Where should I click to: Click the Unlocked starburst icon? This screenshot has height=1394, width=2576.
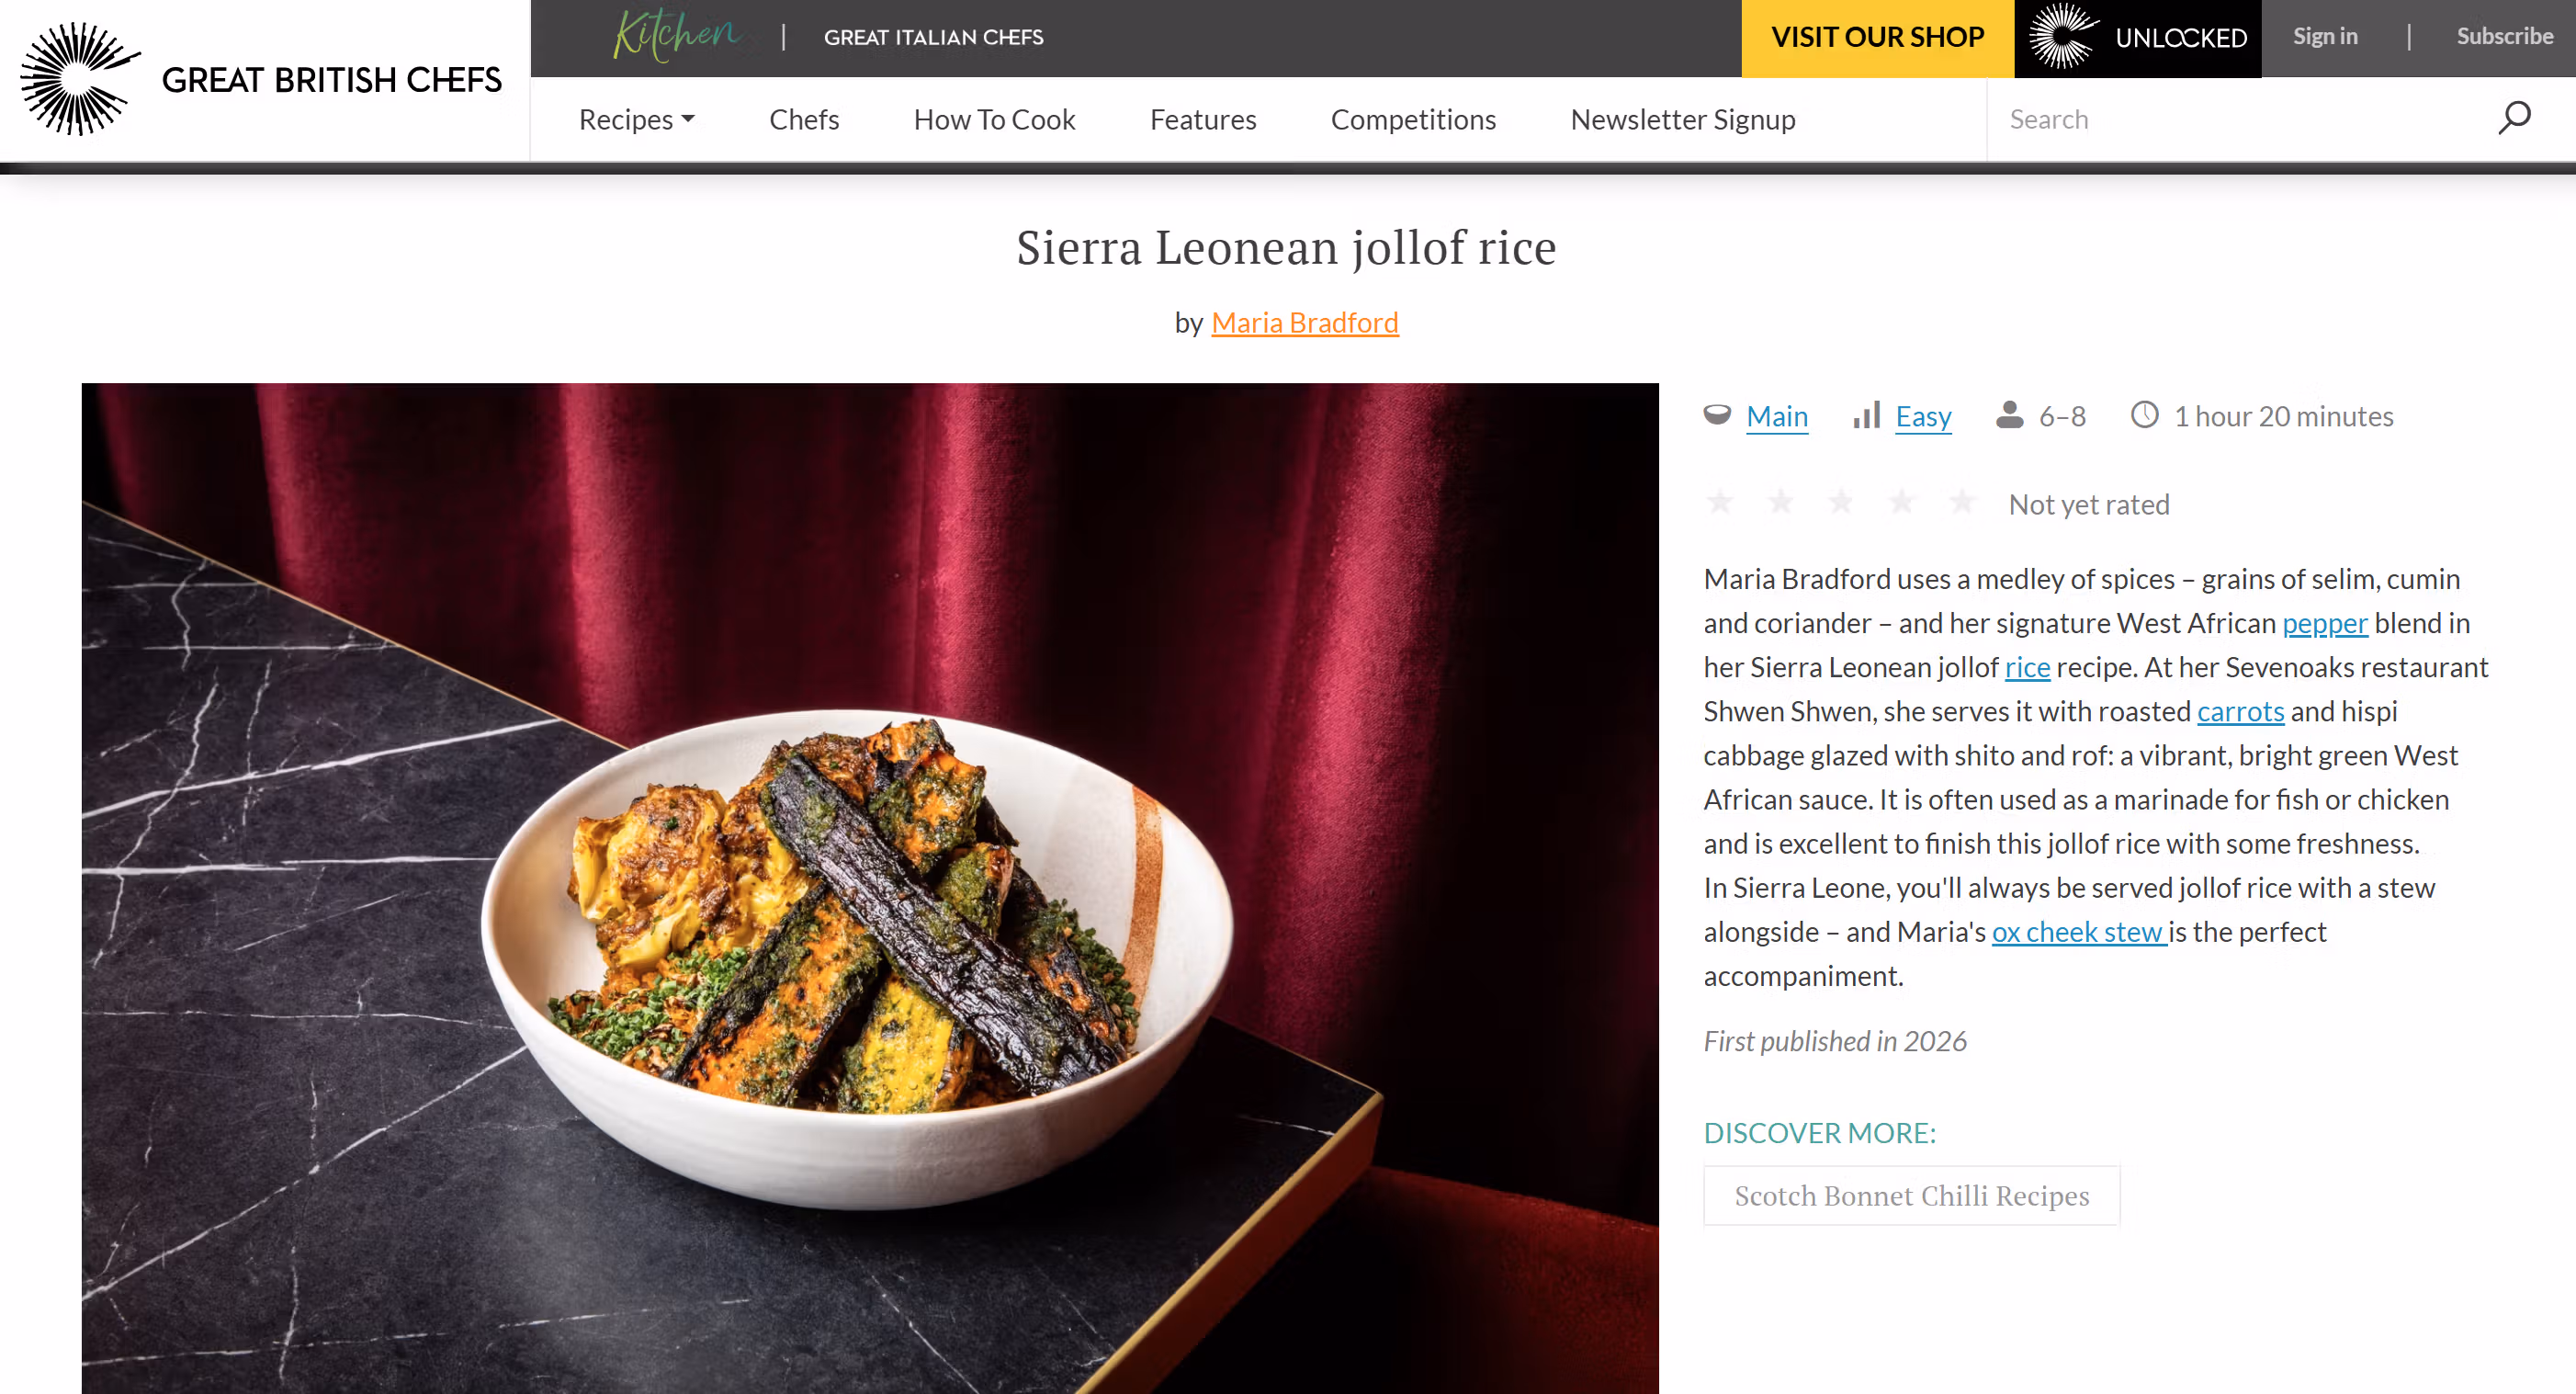(x=2063, y=37)
